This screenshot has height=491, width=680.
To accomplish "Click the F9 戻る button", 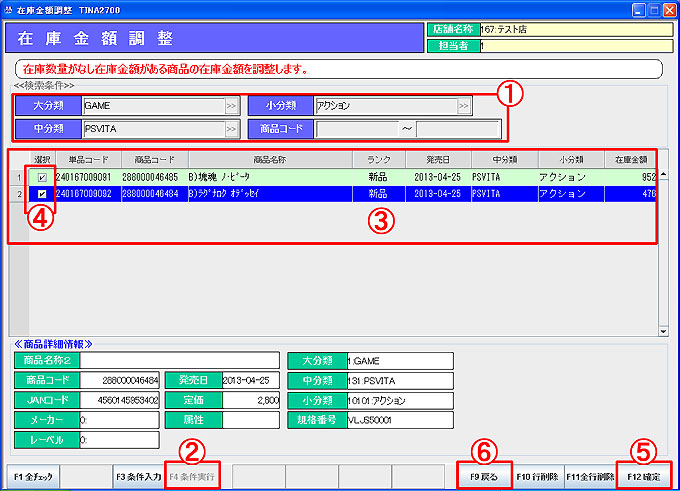I will [485, 476].
